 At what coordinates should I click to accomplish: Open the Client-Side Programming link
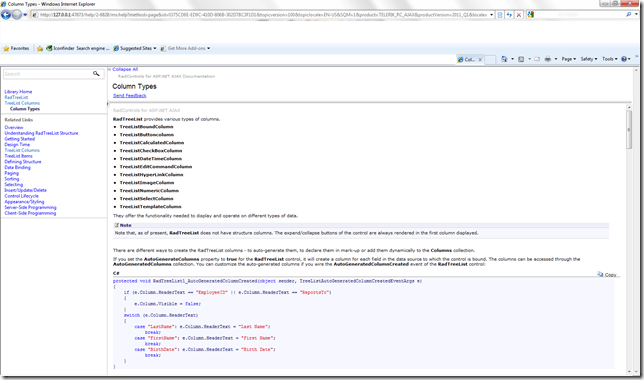coord(30,213)
